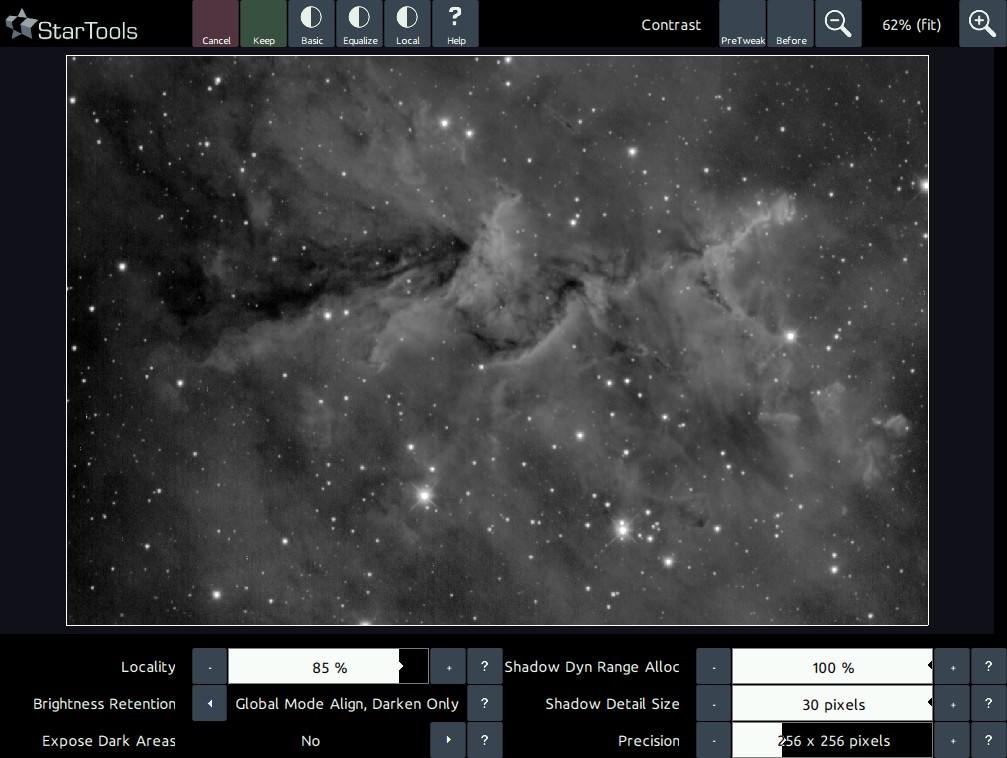Screen dimensions: 1007x758
Task: Click the 62% (fit) zoom label
Action: tap(911, 25)
